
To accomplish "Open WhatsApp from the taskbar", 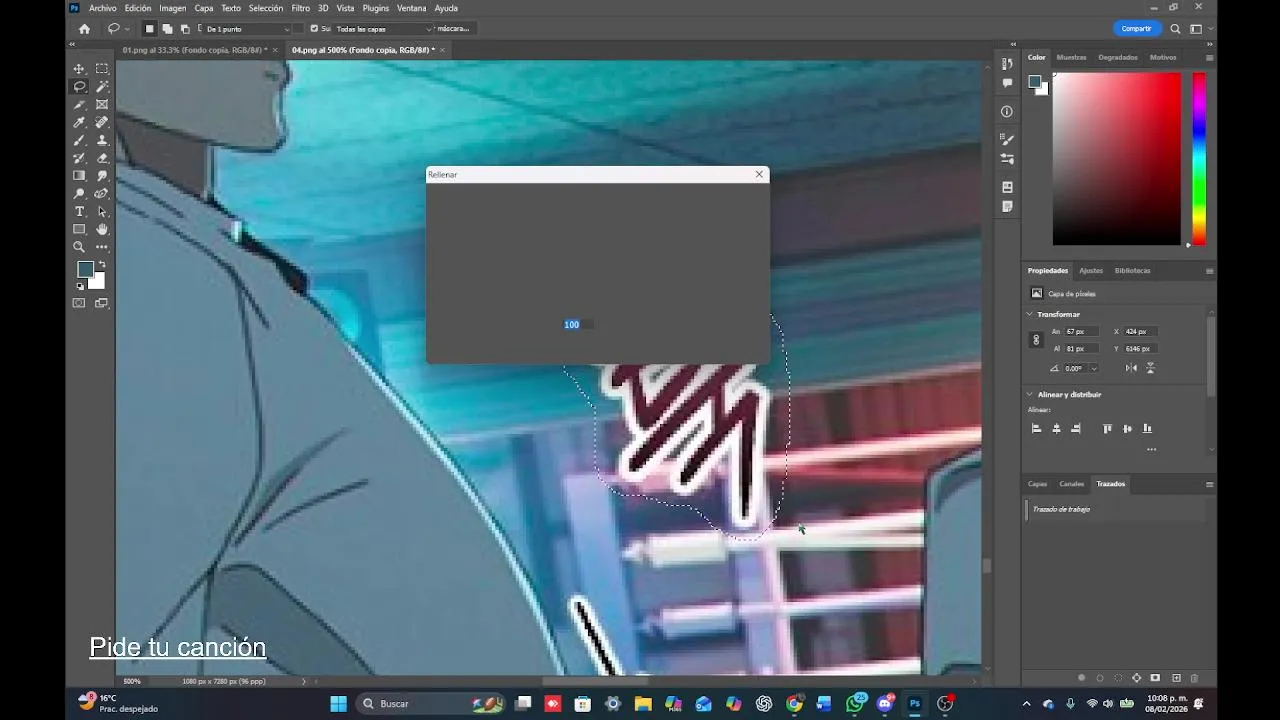I will [x=854, y=704].
